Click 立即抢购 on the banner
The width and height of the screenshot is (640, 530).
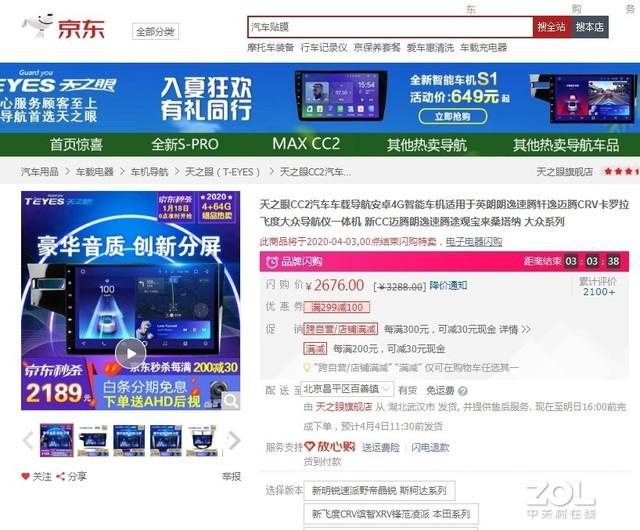(x=453, y=116)
